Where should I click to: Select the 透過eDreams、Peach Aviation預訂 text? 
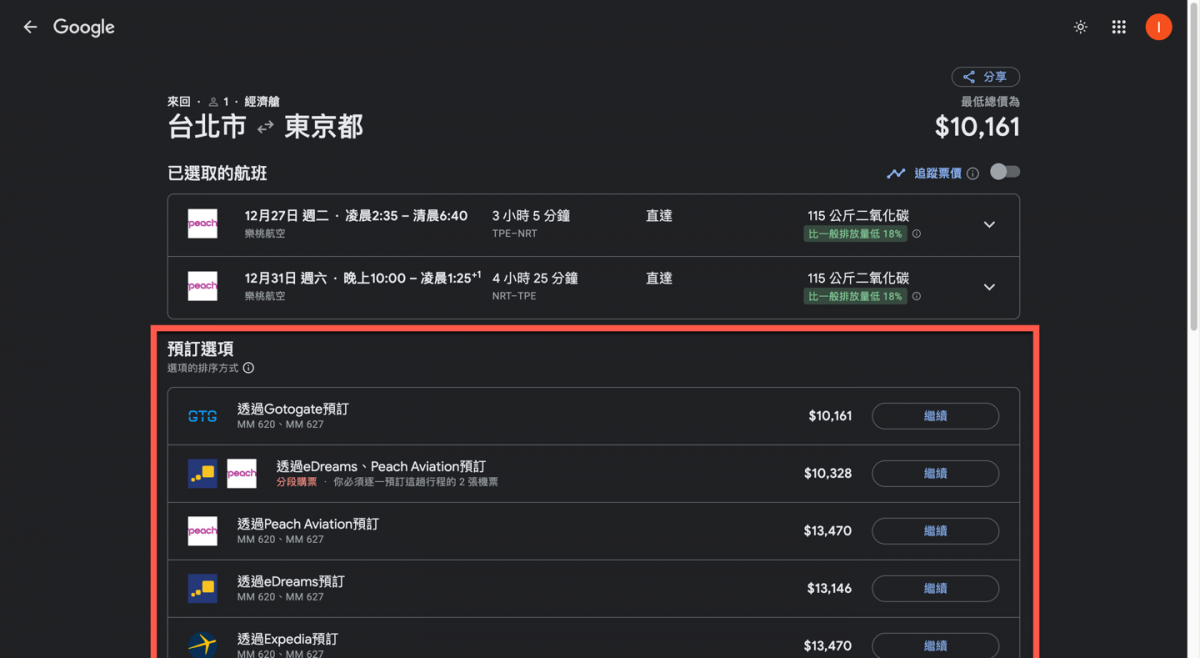pos(381,466)
